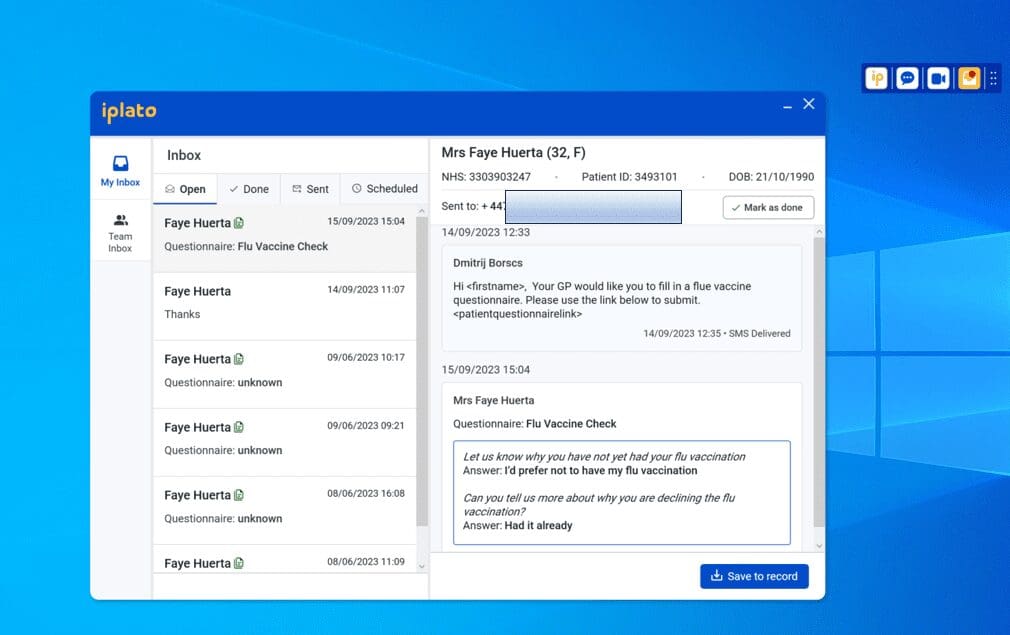Switch to the Sent tab

(310, 189)
